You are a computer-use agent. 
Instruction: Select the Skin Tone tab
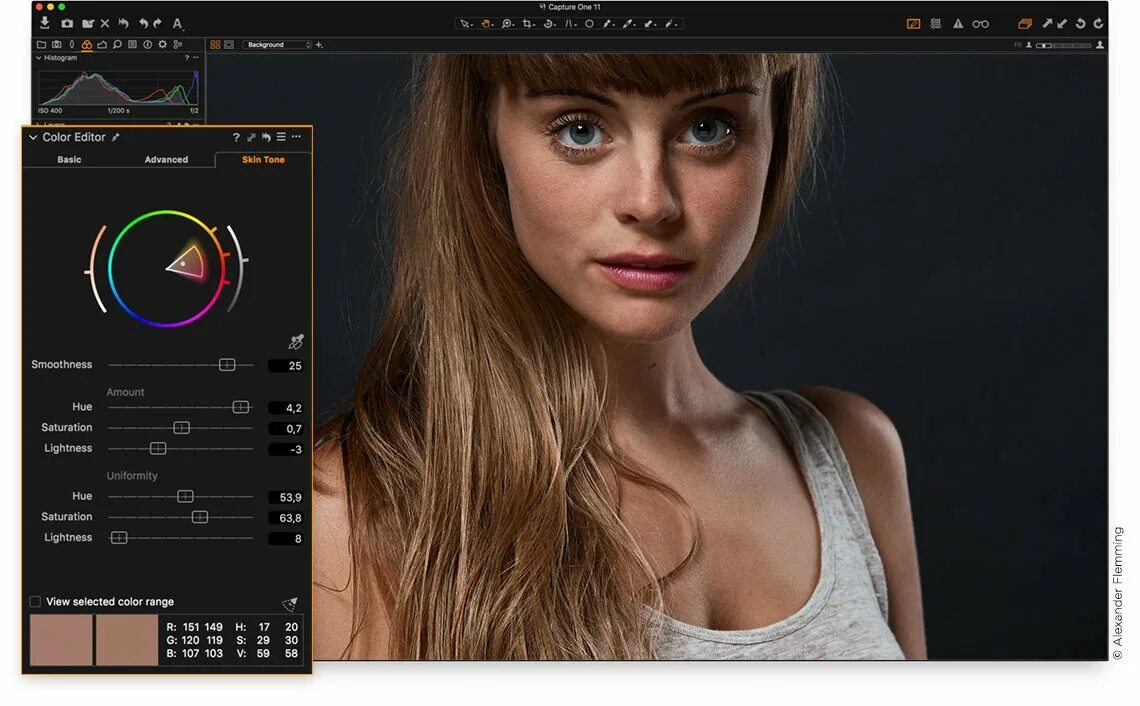(x=263, y=159)
